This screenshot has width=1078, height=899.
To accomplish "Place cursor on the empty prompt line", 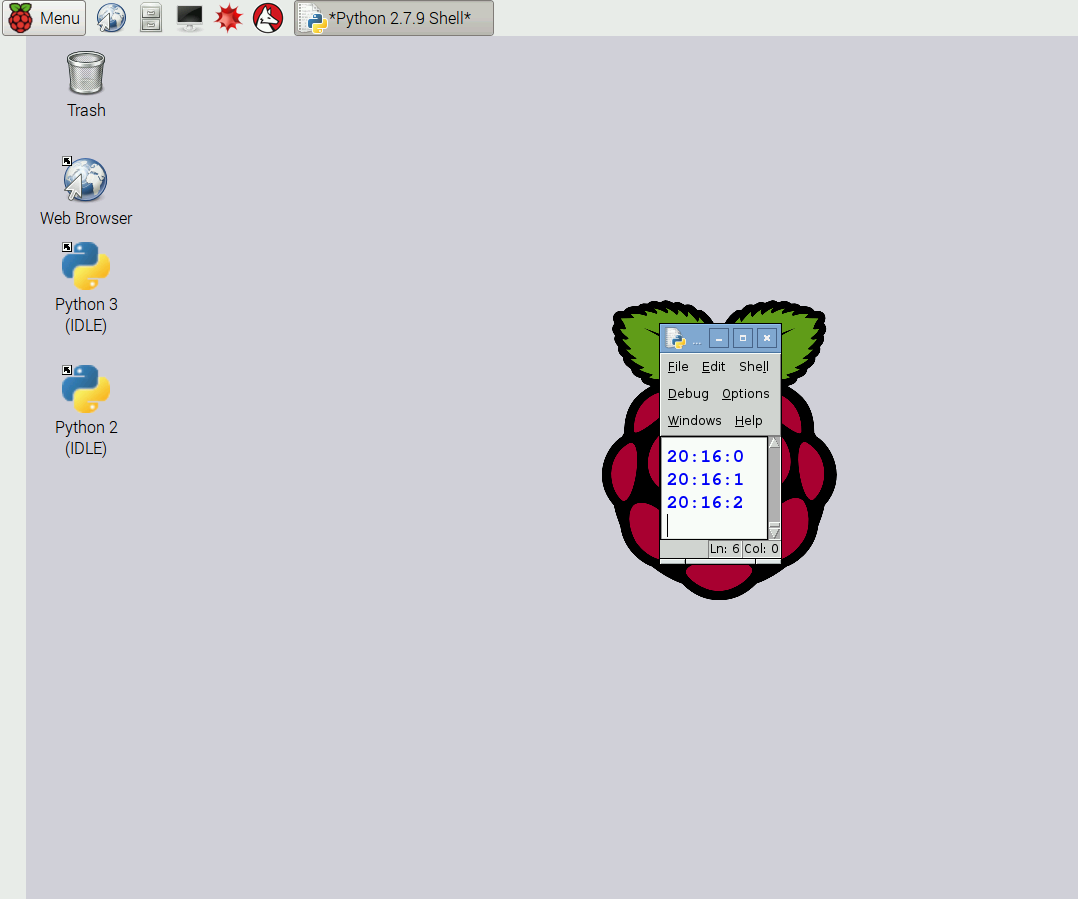I will (x=714, y=526).
